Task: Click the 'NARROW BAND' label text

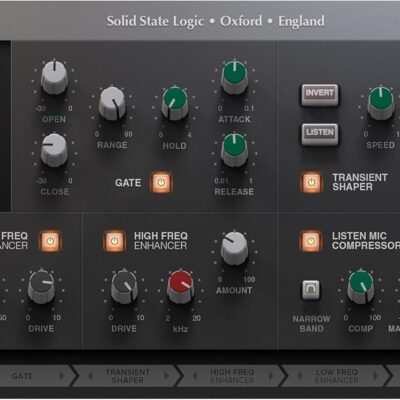Action: tap(311, 324)
